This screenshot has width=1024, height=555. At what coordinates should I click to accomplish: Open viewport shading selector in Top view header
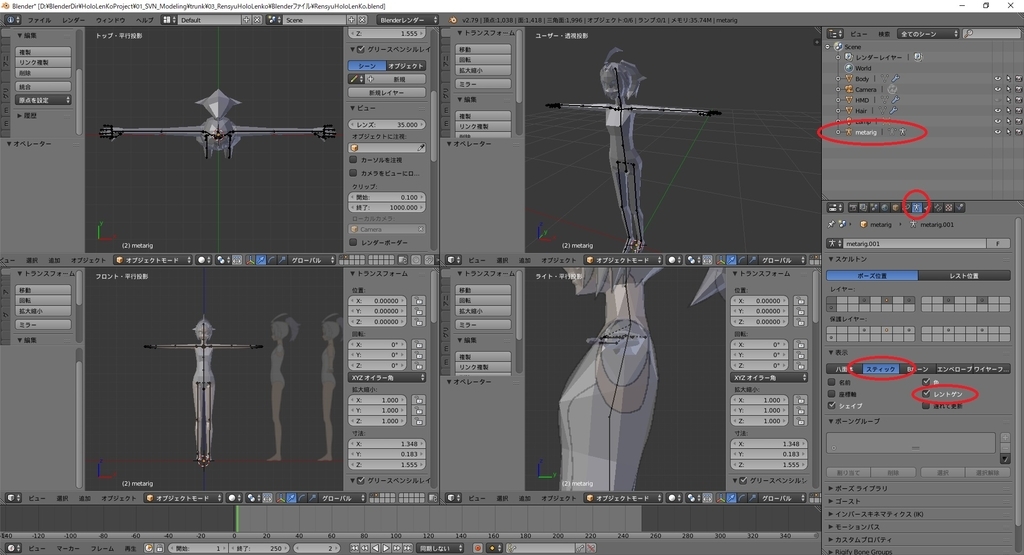coord(203,260)
